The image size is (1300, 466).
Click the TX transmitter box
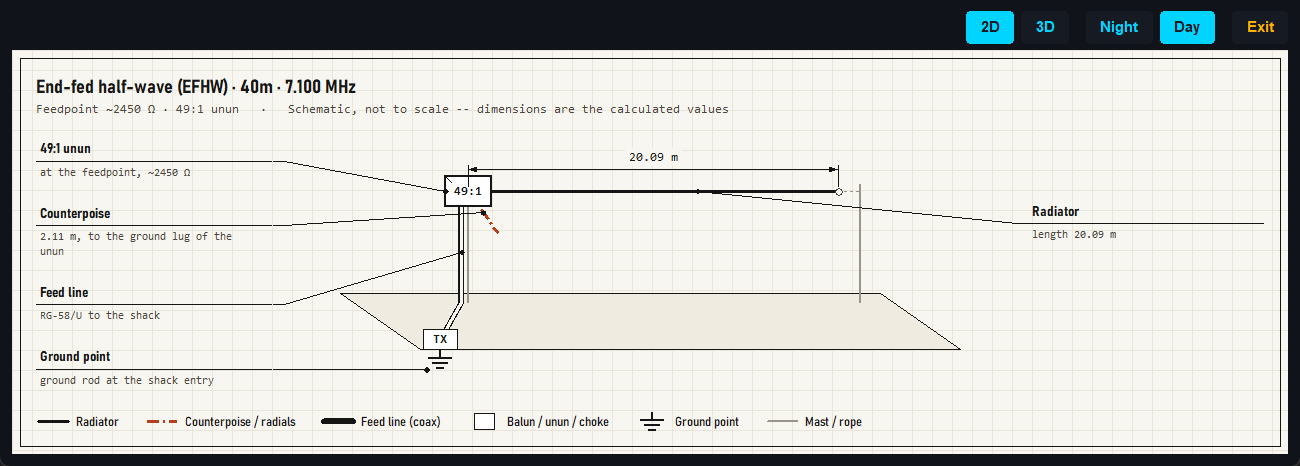(x=440, y=339)
